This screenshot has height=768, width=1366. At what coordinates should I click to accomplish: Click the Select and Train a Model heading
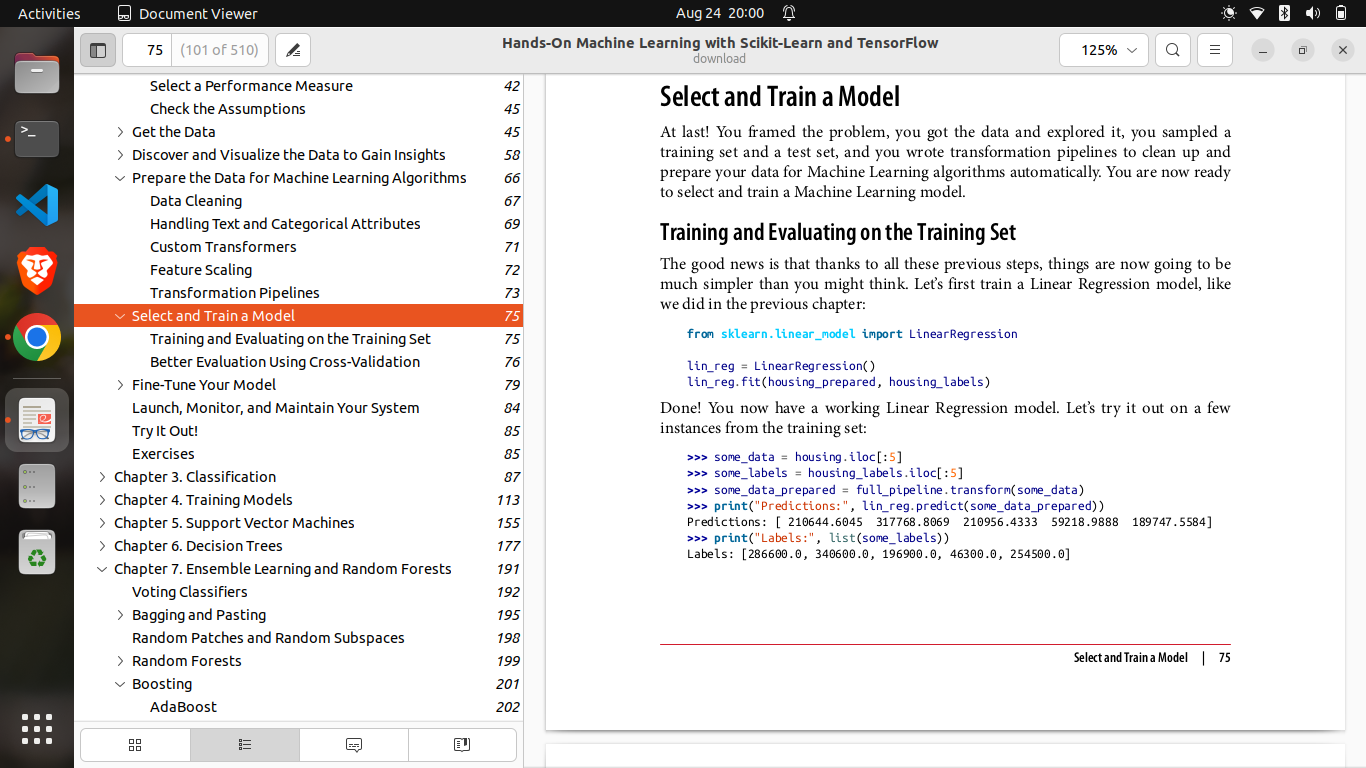780,97
